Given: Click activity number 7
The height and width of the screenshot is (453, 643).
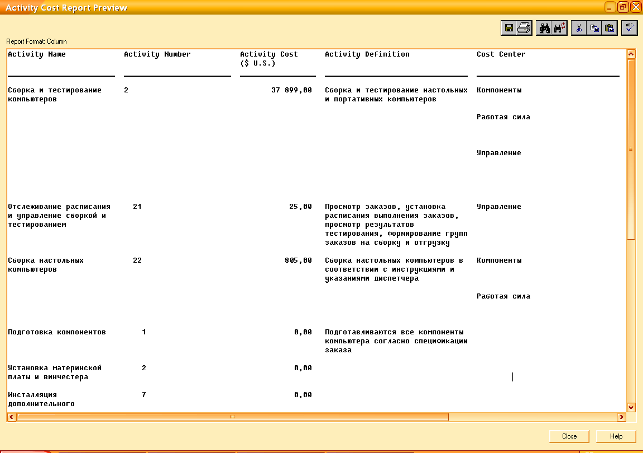Looking at the screenshot, I should tap(144, 394).
